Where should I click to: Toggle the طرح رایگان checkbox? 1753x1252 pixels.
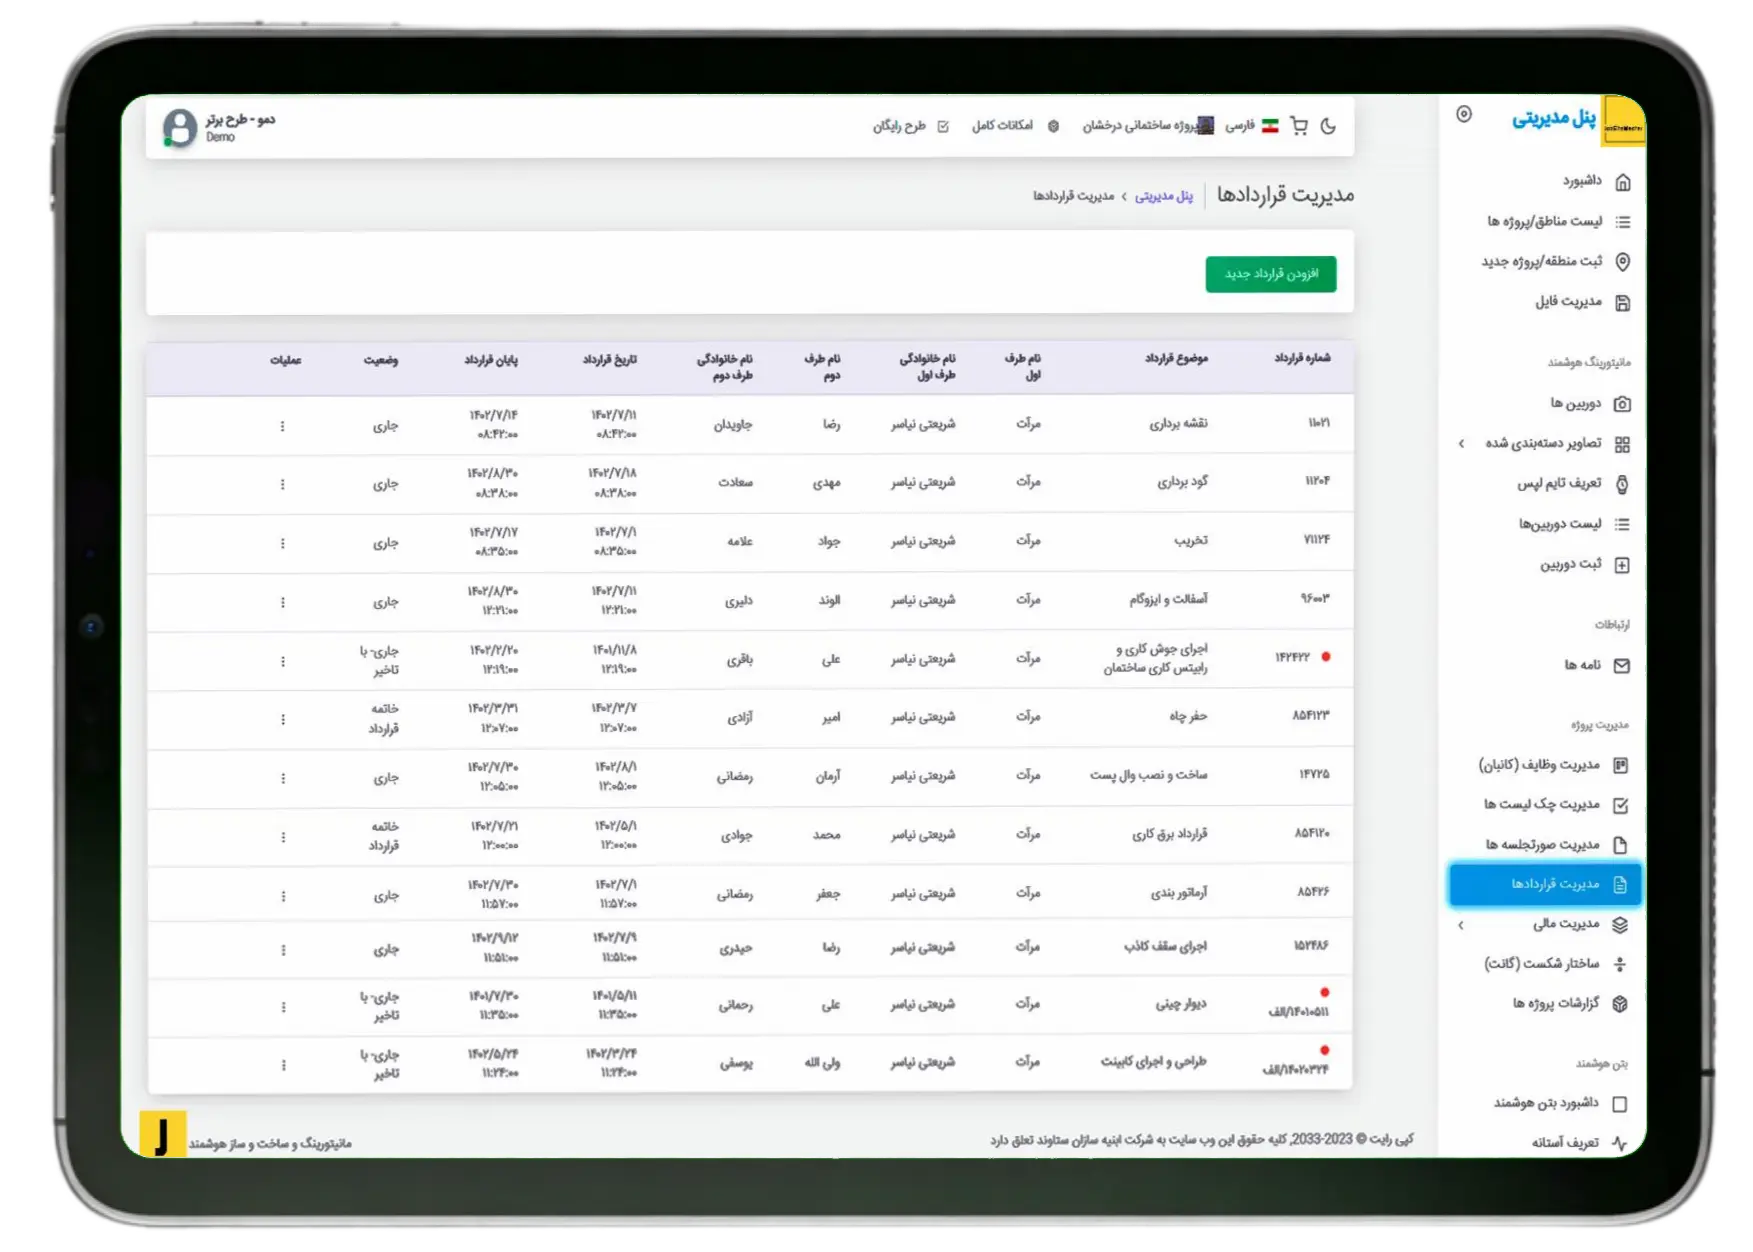point(943,126)
